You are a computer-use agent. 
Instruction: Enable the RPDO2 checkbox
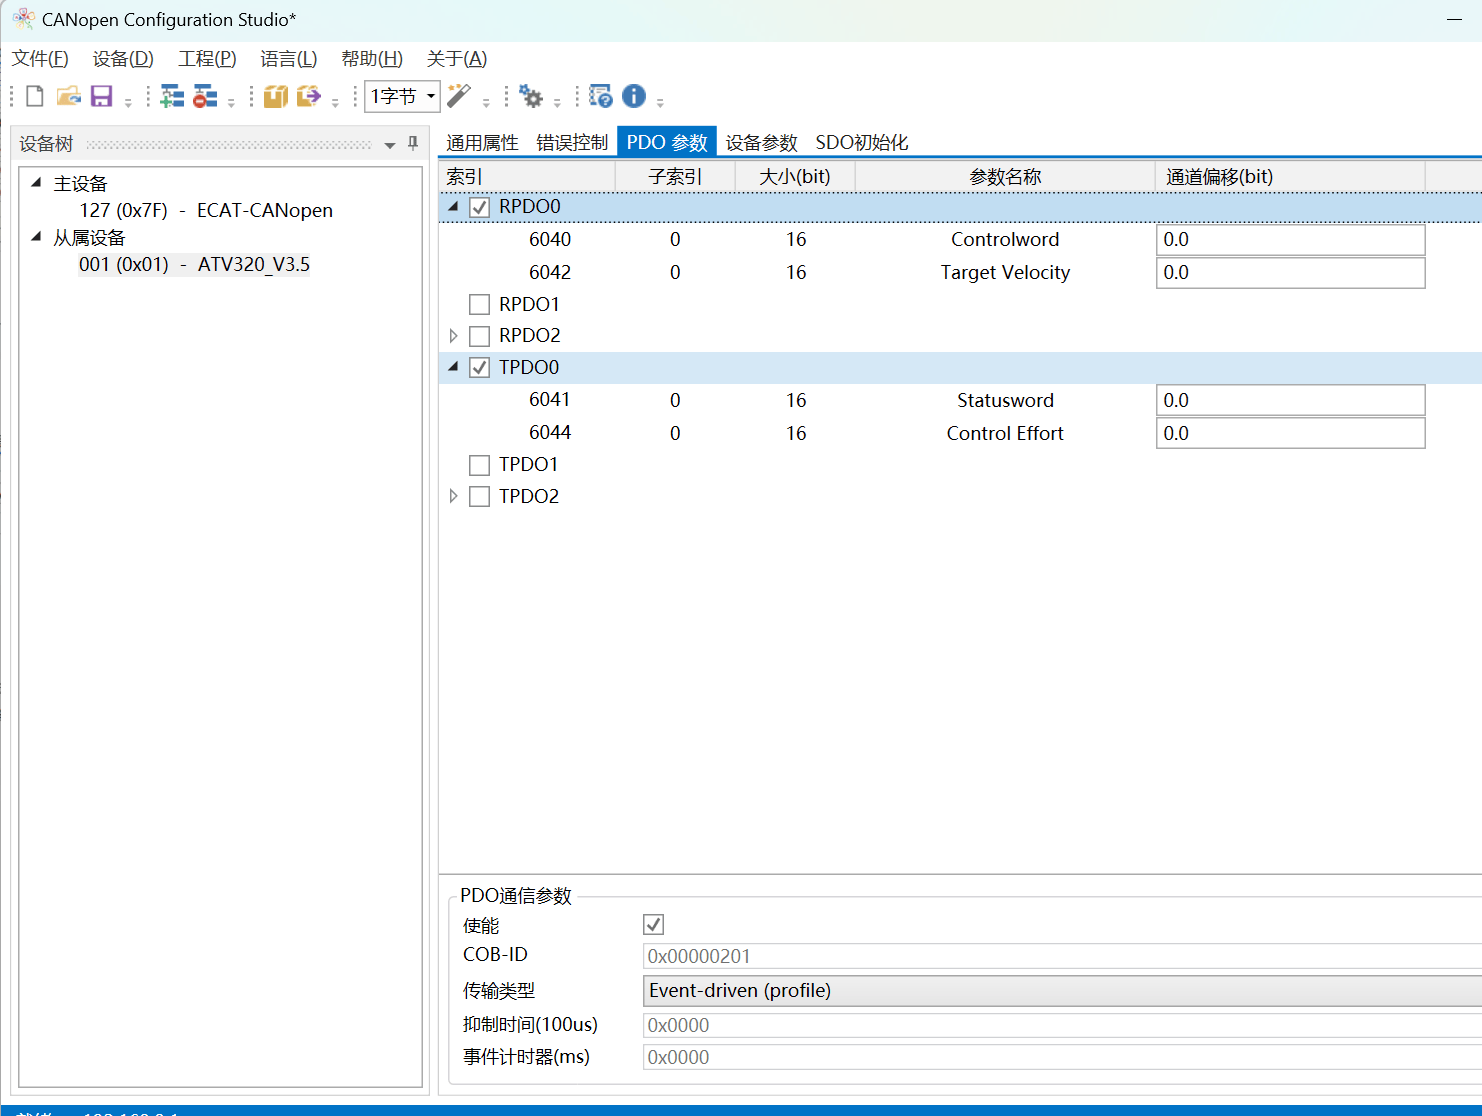pos(480,336)
